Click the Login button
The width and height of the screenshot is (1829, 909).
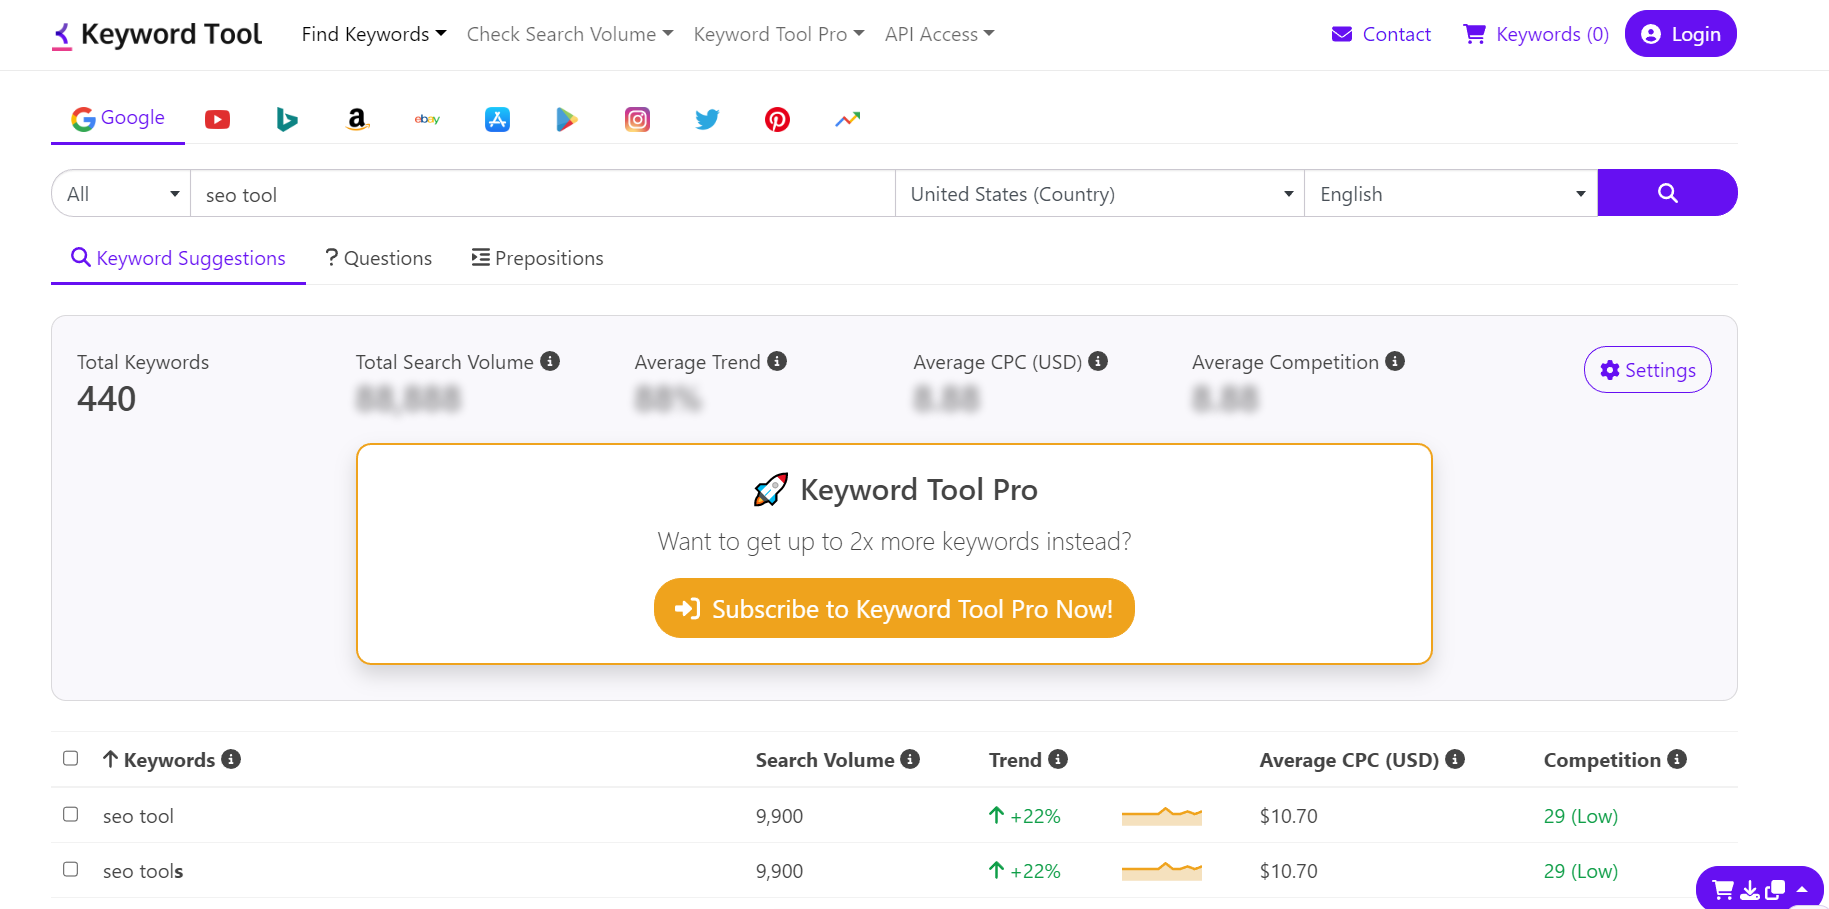click(1681, 34)
